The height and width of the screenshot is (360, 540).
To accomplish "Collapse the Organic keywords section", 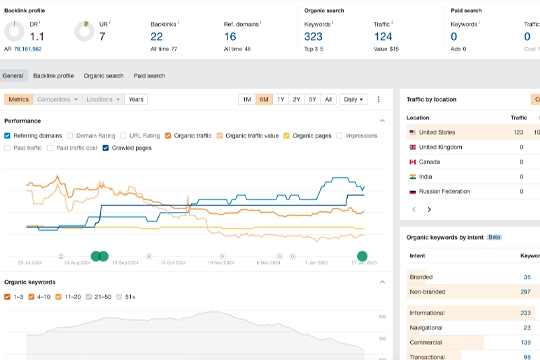I will [x=382, y=282].
